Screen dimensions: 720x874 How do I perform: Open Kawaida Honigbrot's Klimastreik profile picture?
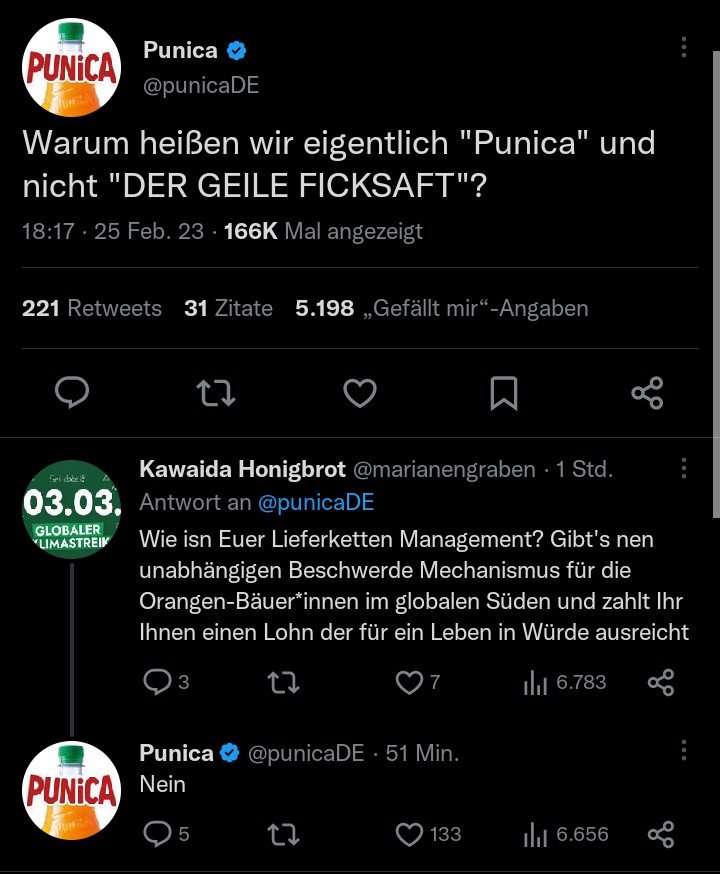pos(71,509)
